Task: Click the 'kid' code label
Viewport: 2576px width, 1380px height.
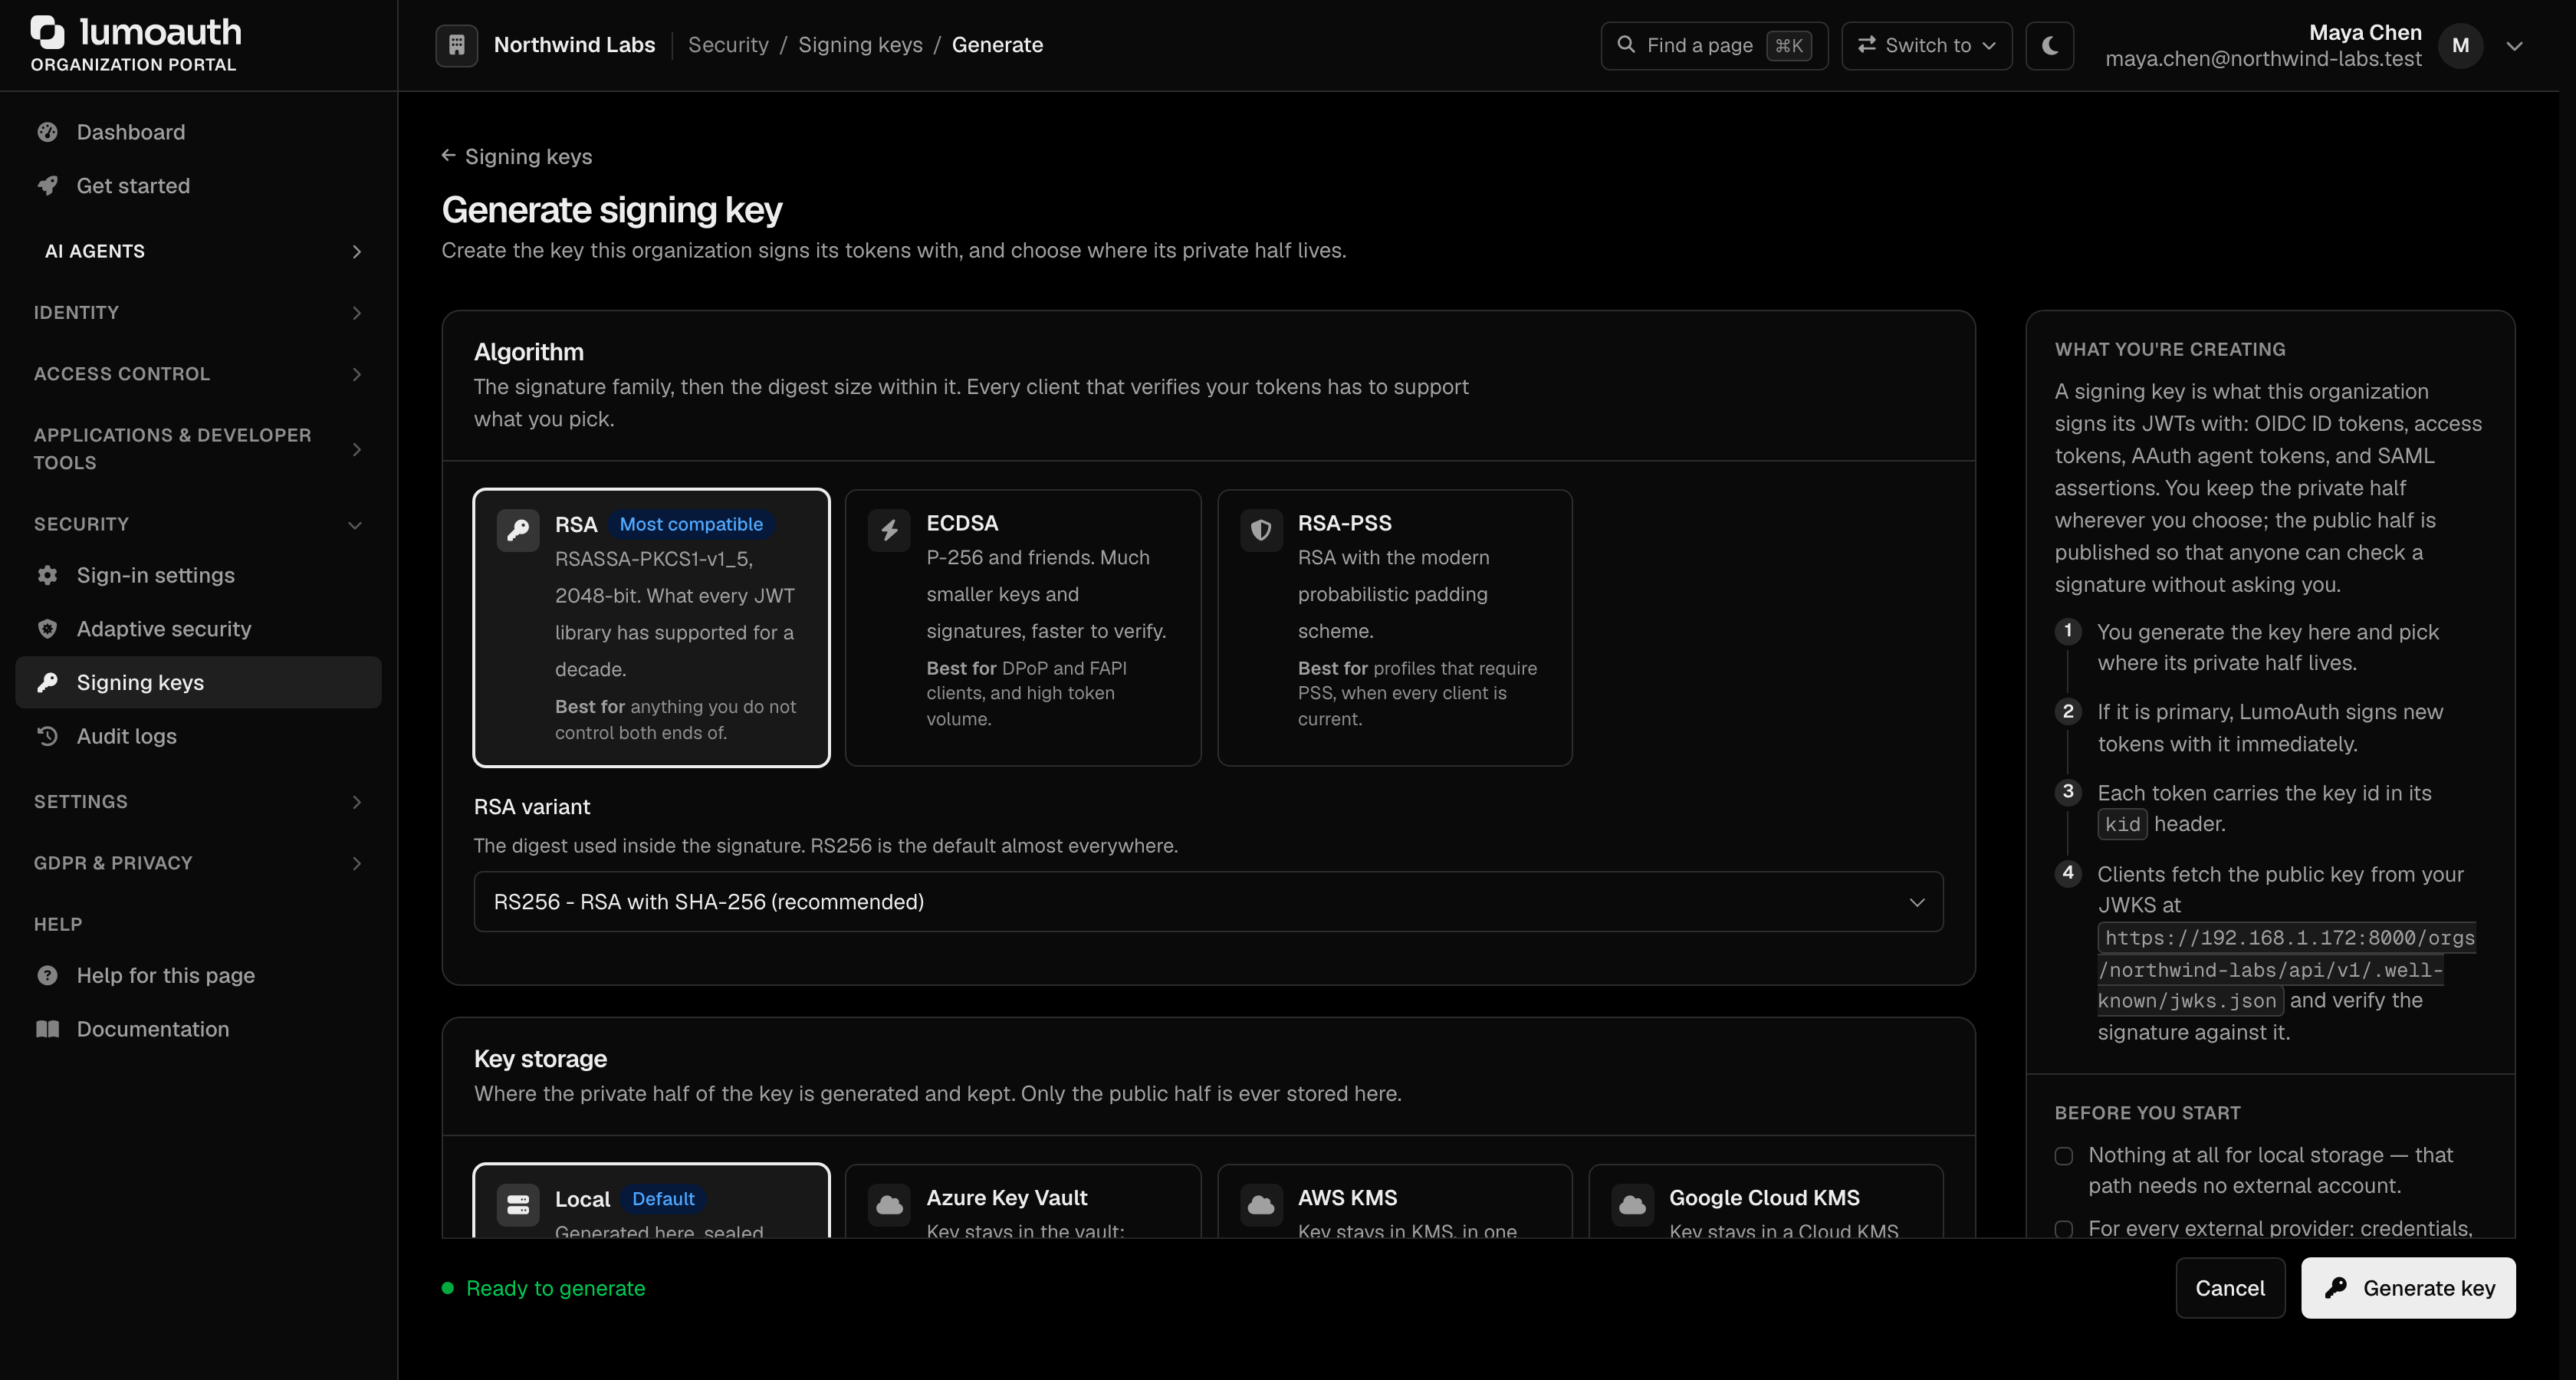Action: [x=2122, y=824]
